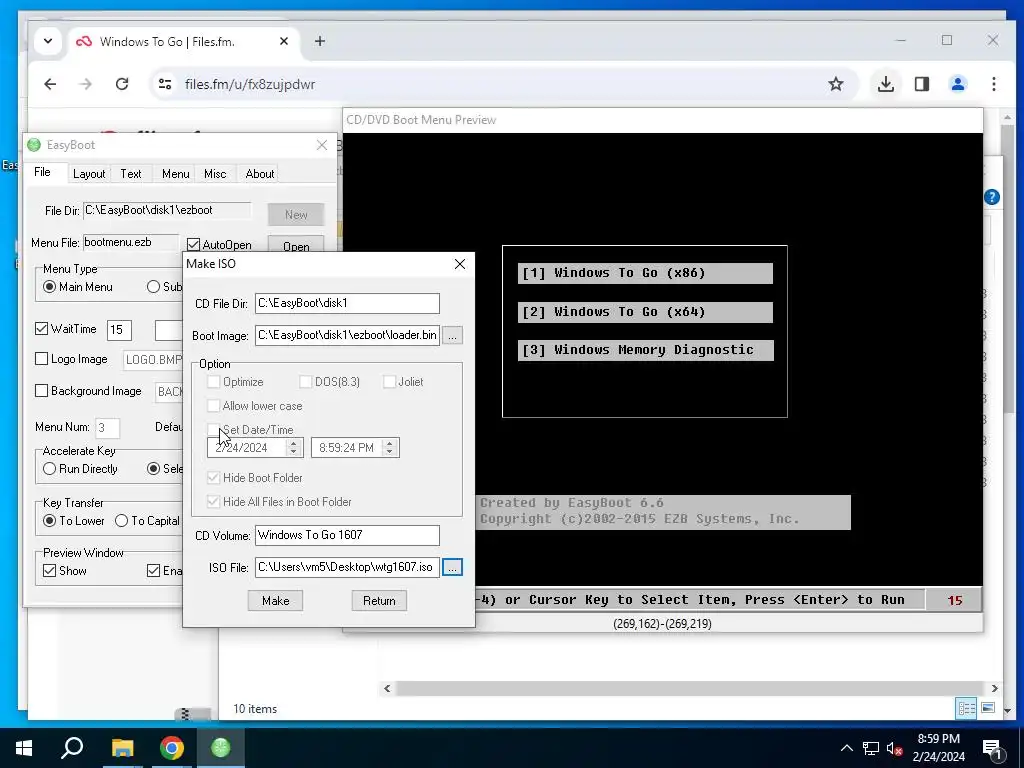Click Chrome's back navigation arrow
1024x768 pixels.
point(50,84)
